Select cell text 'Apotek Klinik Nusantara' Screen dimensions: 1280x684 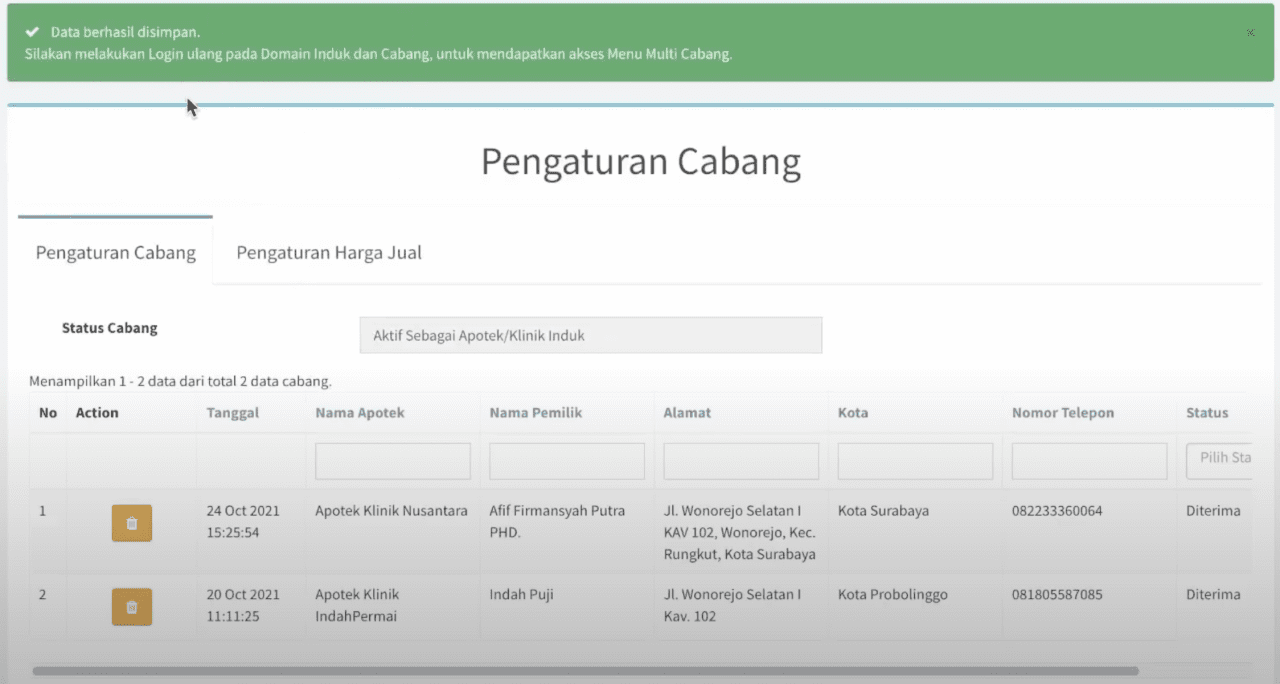[392, 511]
